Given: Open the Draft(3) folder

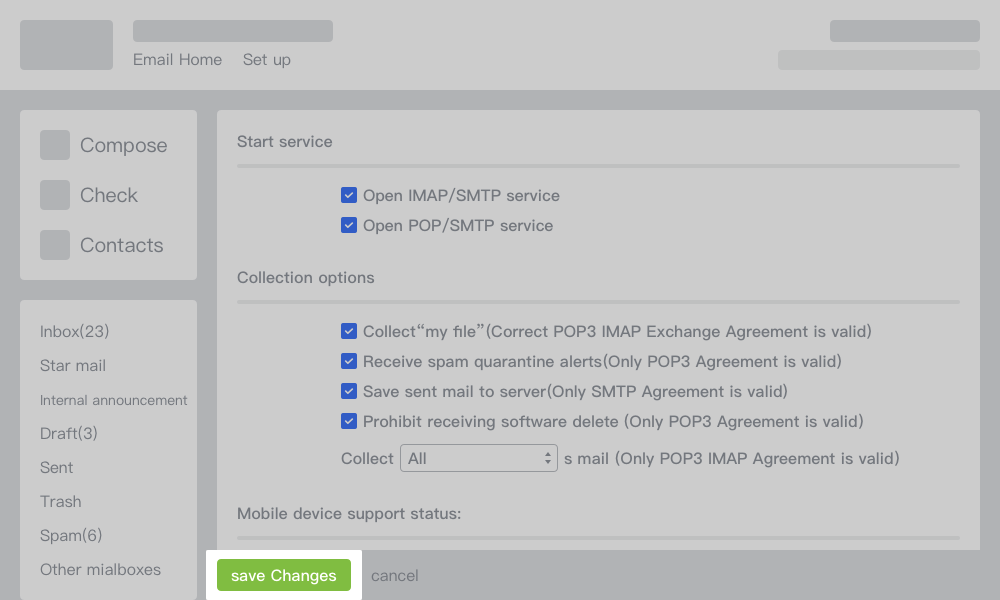Looking at the screenshot, I should click(69, 434).
